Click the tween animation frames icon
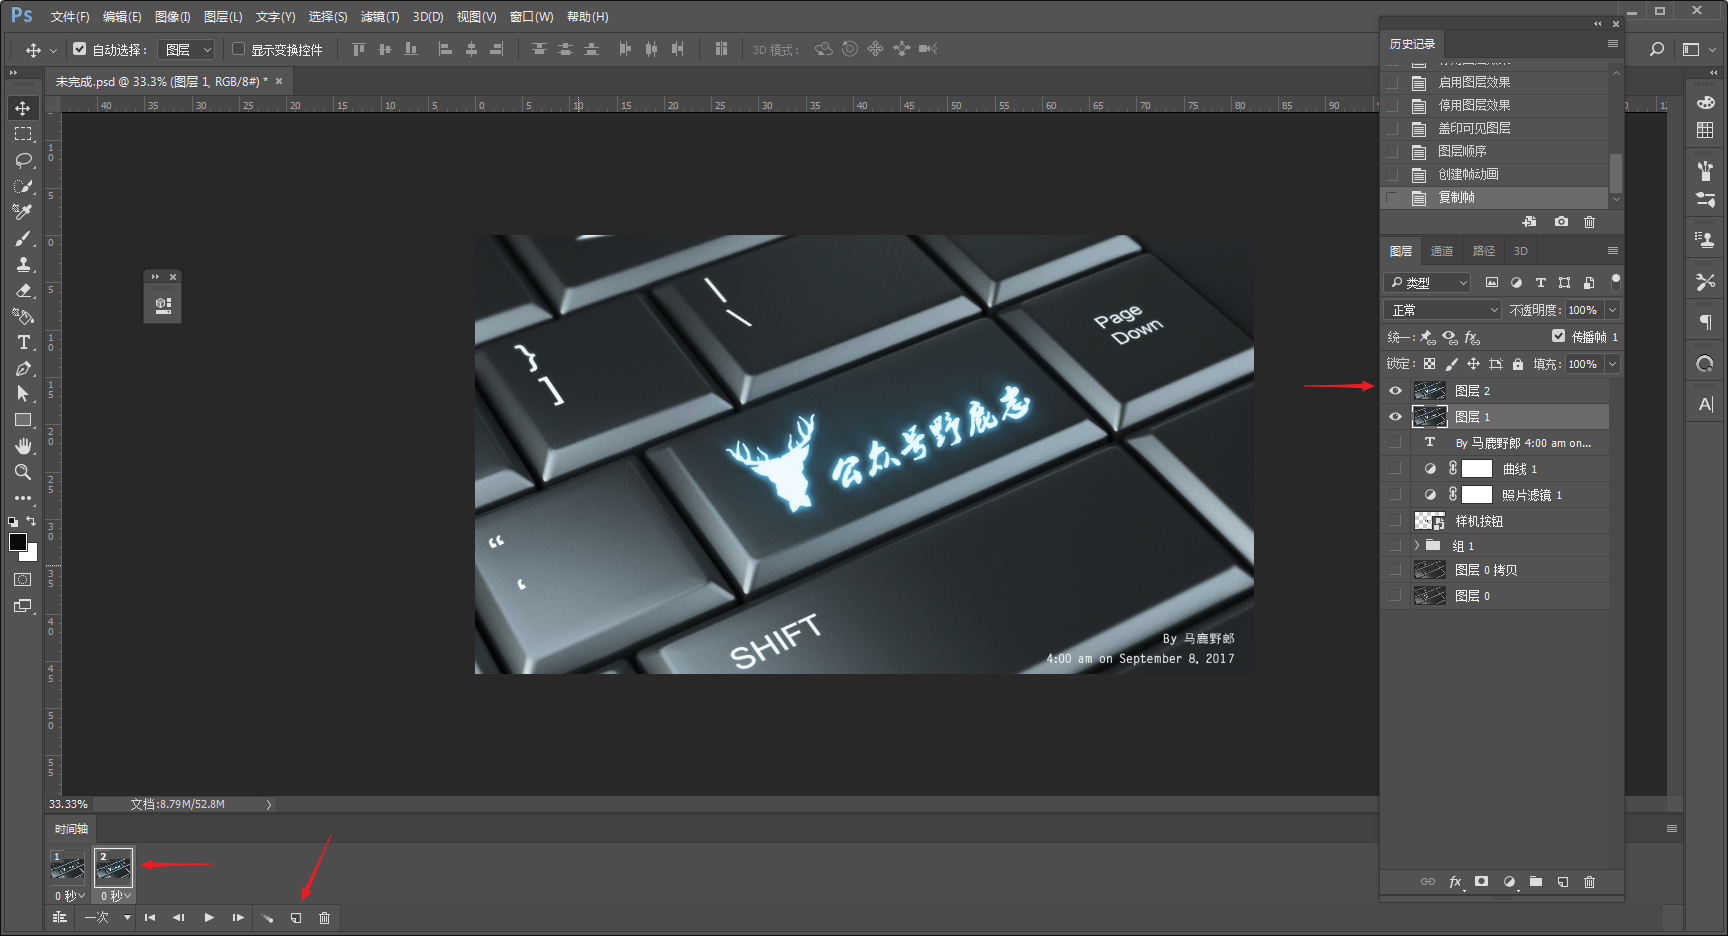Image resolution: width=1728 pixels, height=936 pixels. click(x=267, y=918)
